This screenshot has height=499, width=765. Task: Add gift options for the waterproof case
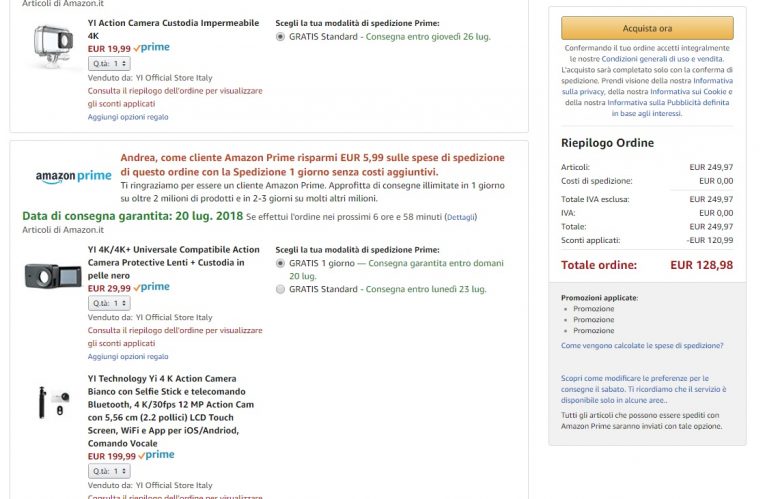coord(127,117)
